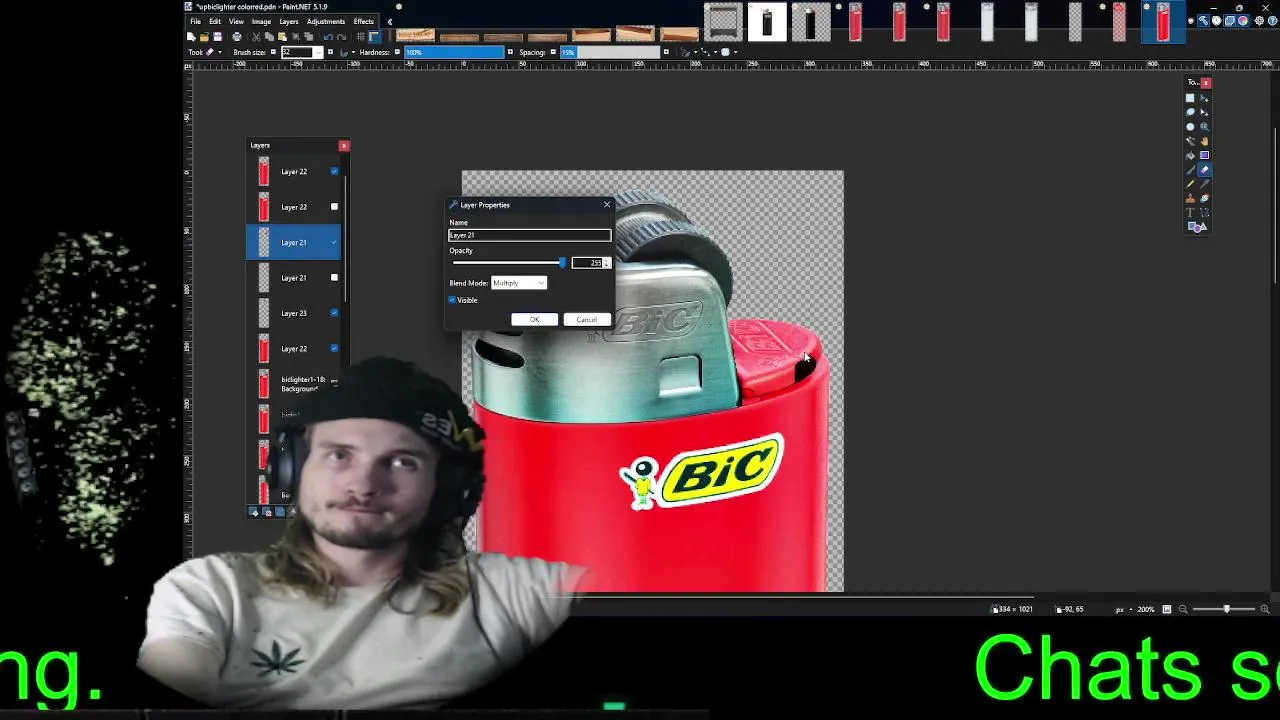The height and width of the screenshot is (720, 1280).
Task: Open the Adjustments menu
Action: [326, 21]
